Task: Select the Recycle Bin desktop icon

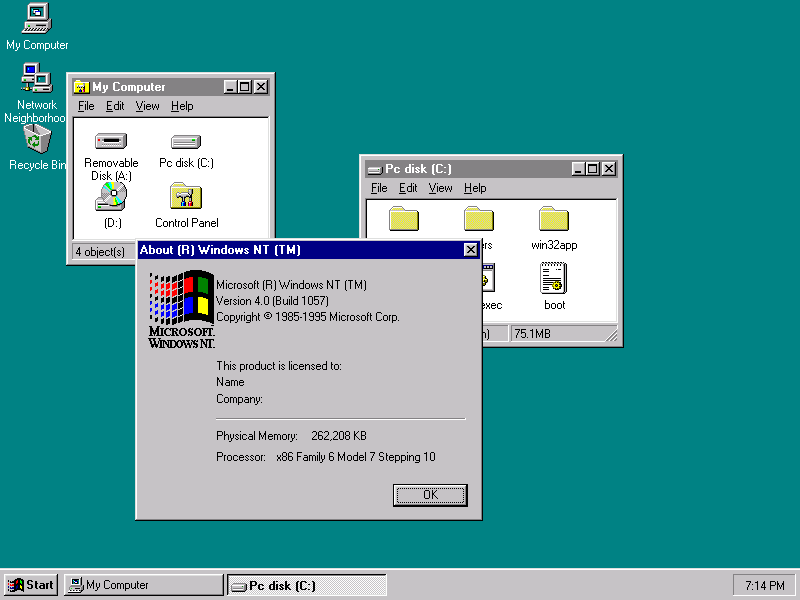Action: click(37, 148)
